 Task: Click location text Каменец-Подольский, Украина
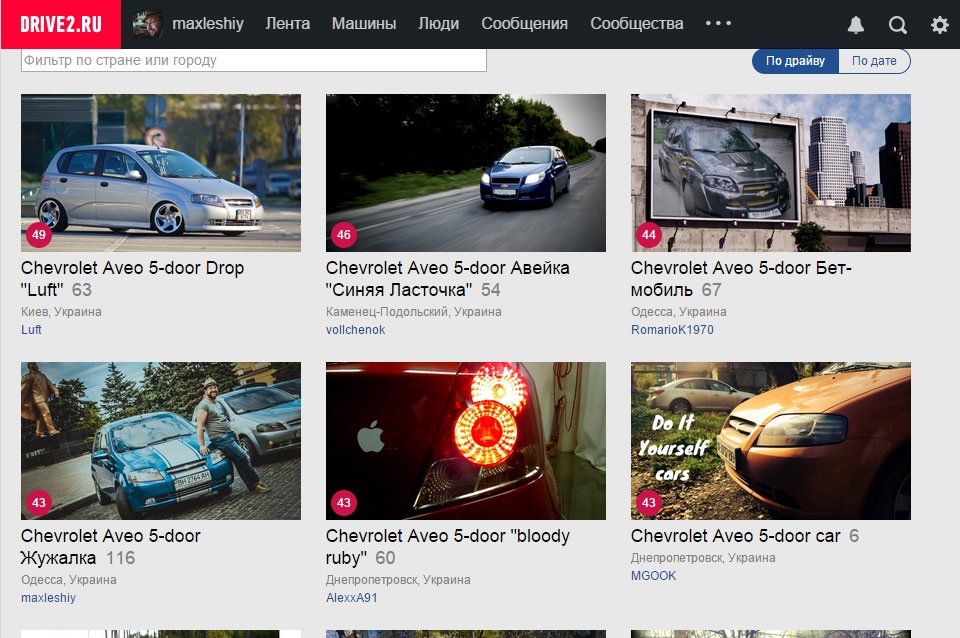point(414,312)
